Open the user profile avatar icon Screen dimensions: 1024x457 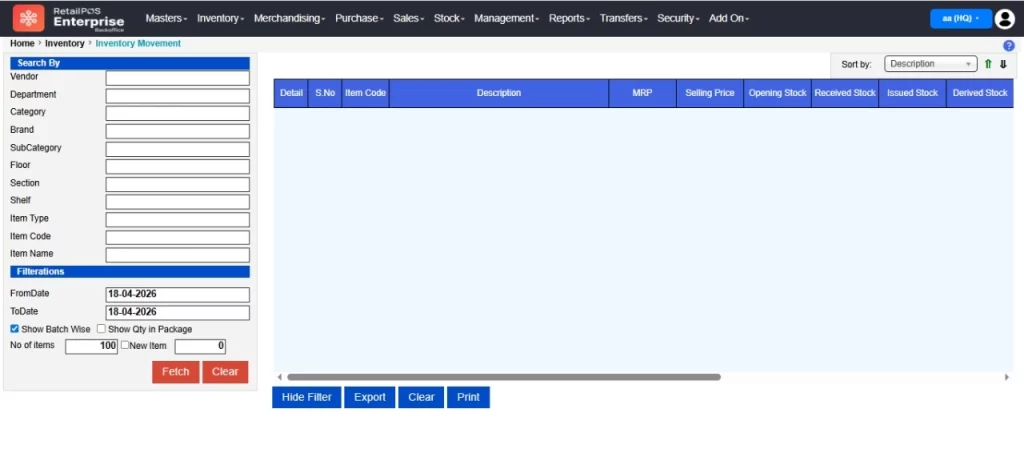(1004, 19)
